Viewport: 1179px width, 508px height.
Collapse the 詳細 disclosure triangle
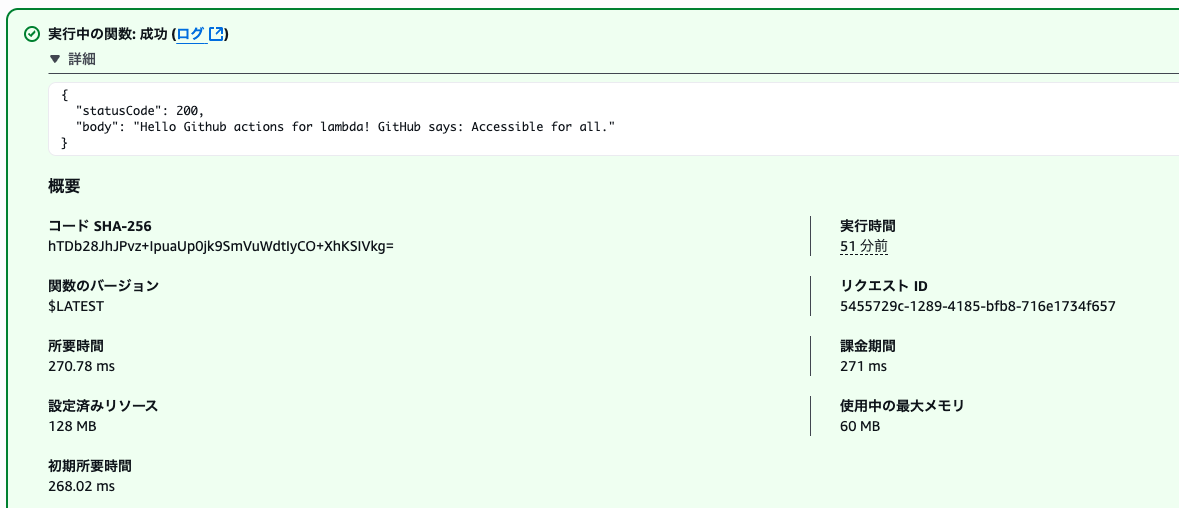point(54,59)
